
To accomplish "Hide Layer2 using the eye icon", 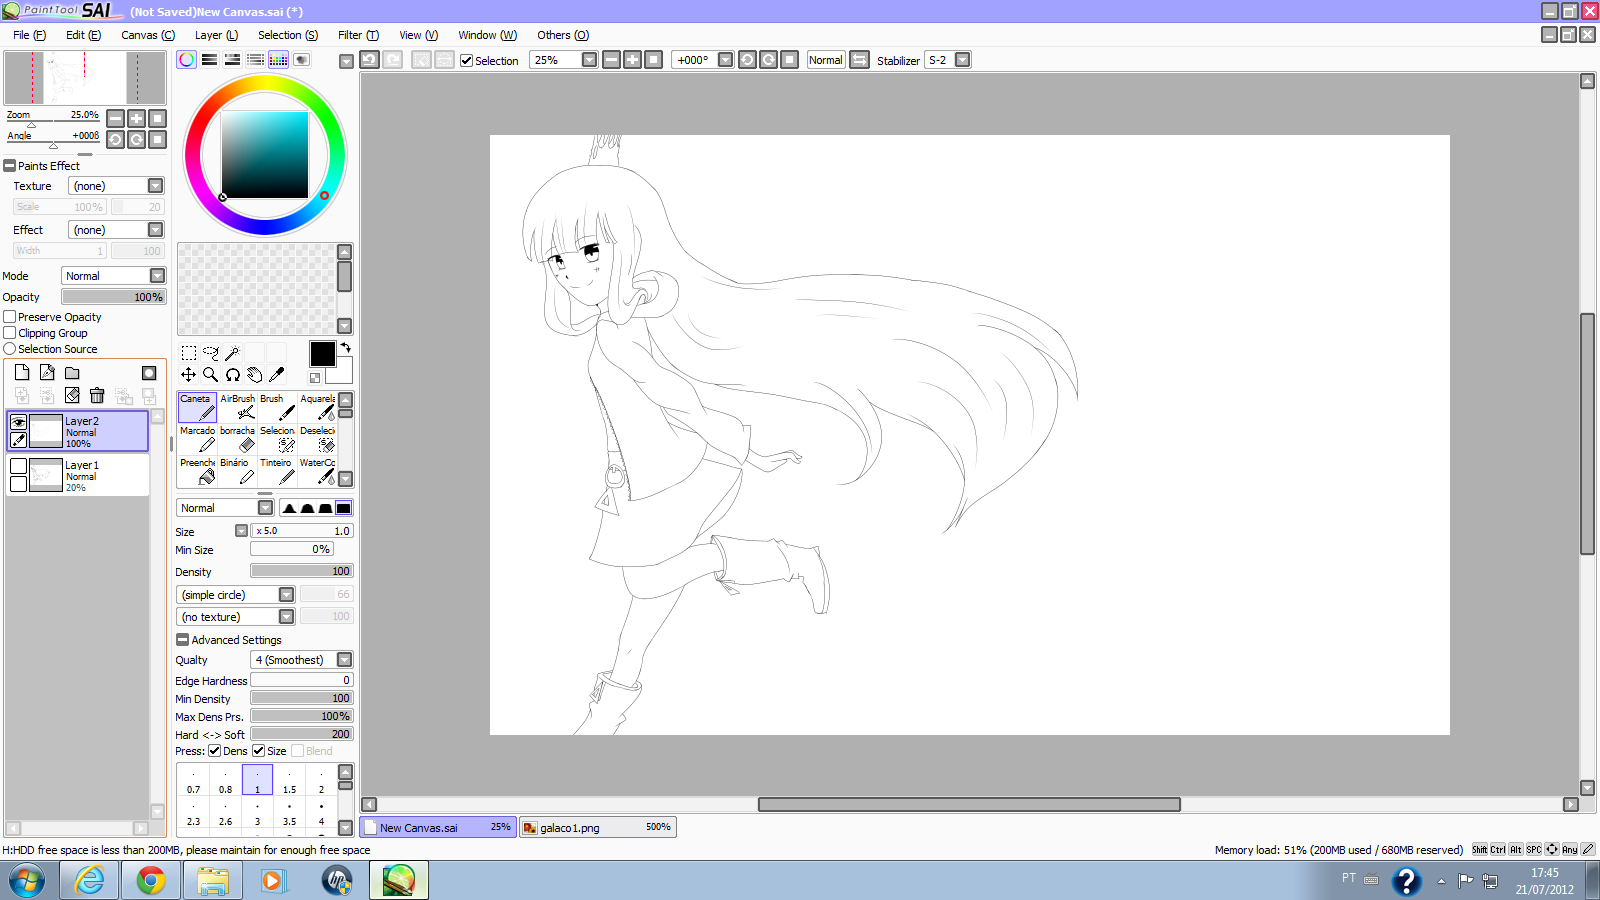I will [x=18, y=422].
